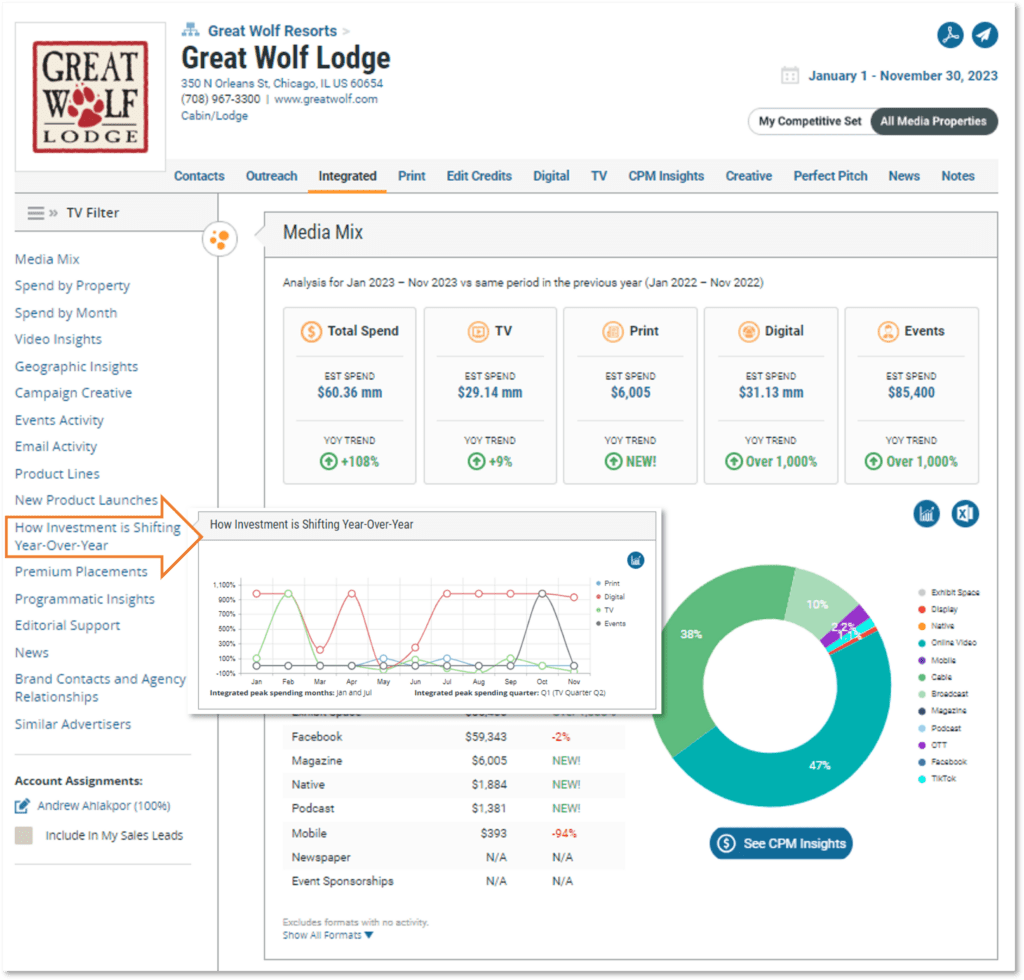Switch to the Perfect Pitch tab
Image resolution: width=1024 pixels, height=980 pixels.
tap(831, 176)
